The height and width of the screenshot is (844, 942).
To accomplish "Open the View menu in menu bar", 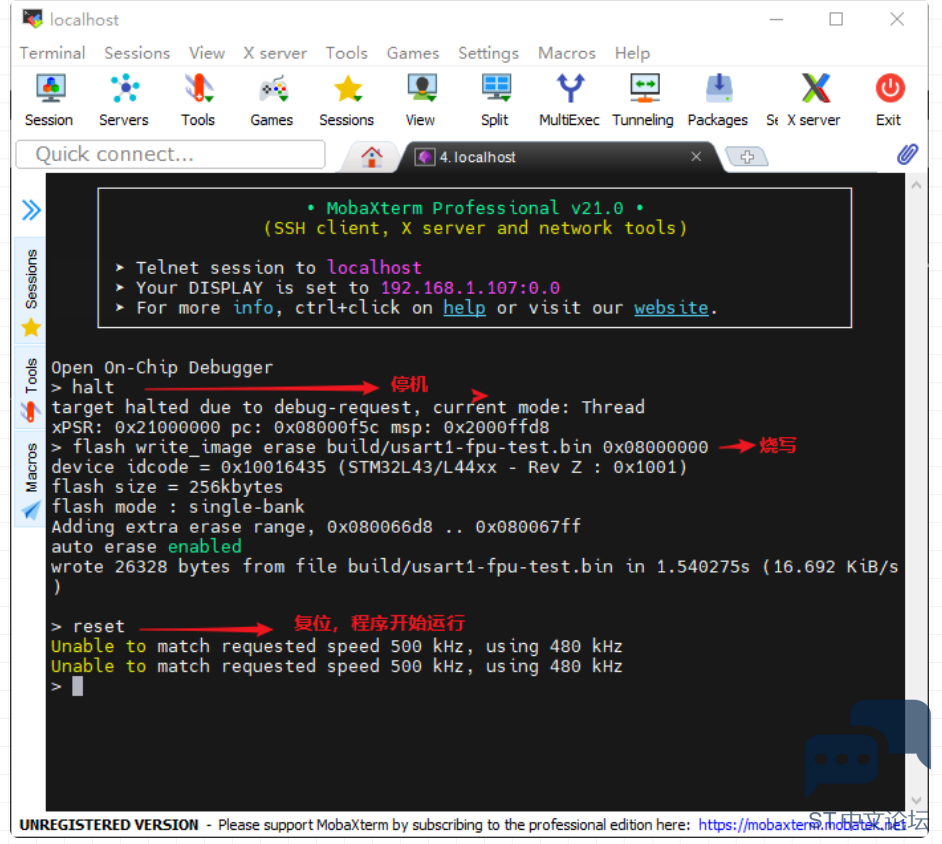I will coord(207,53).
